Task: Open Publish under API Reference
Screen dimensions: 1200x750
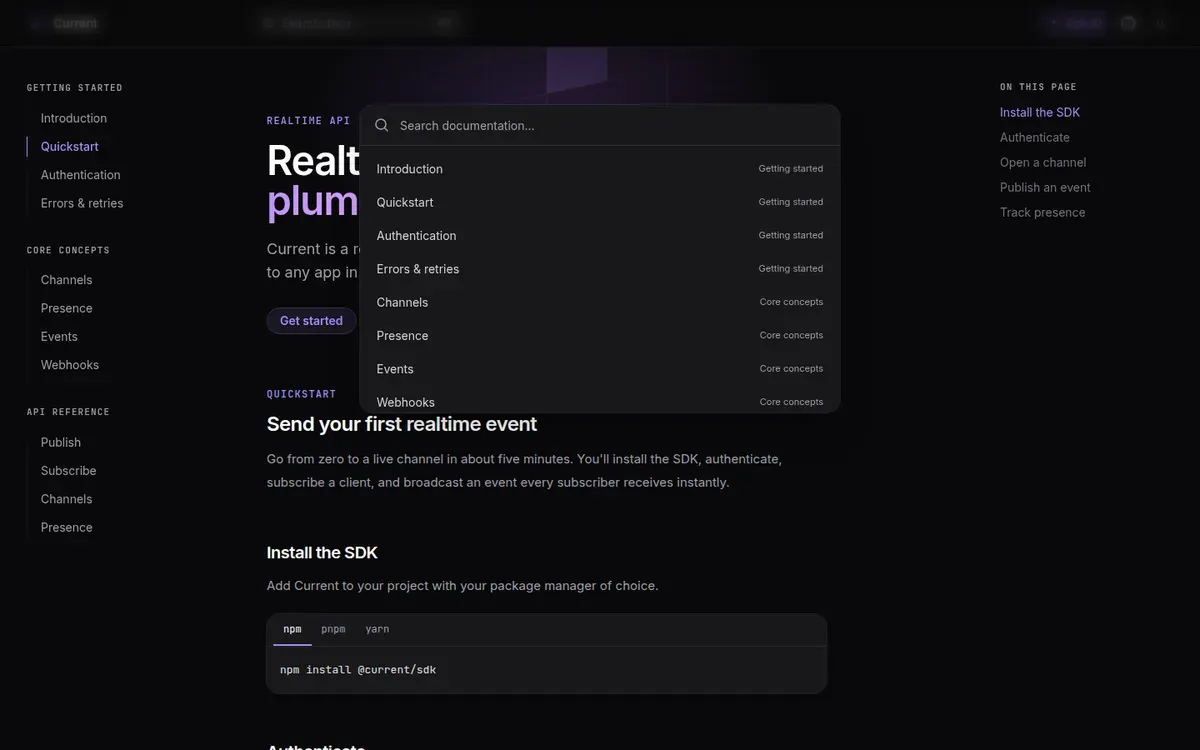Action: (x=61, y=442)
